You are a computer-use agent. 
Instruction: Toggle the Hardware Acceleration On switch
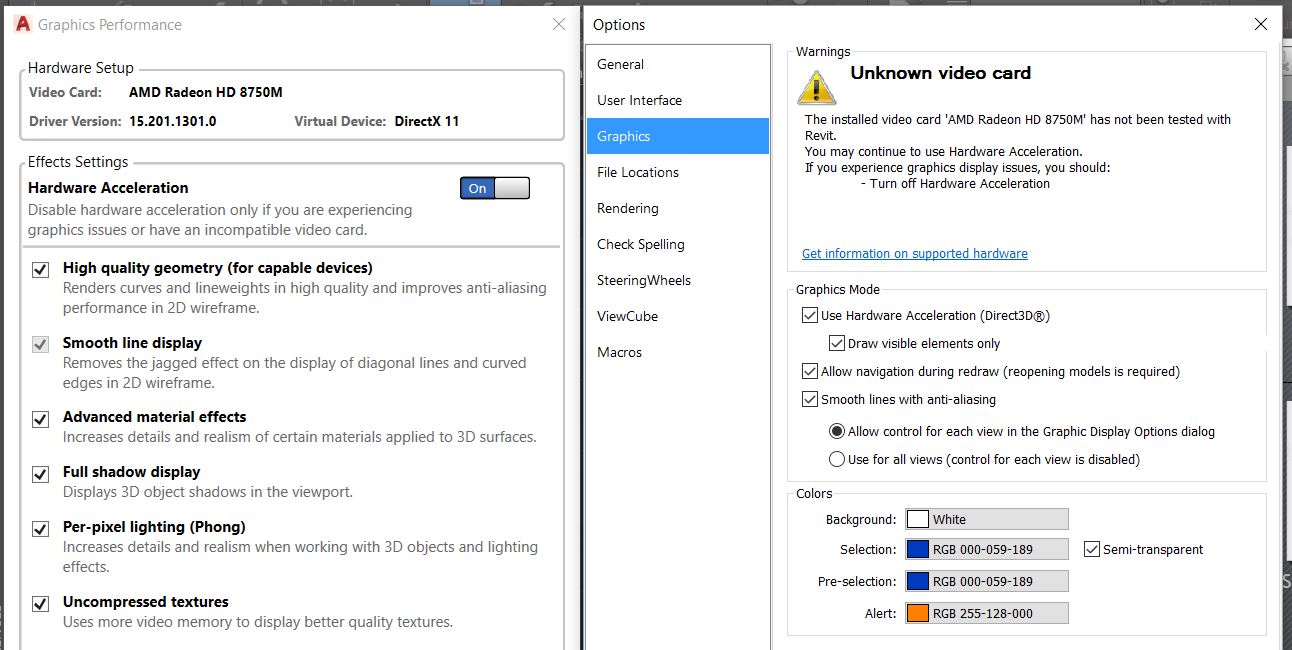click(495, 188)
